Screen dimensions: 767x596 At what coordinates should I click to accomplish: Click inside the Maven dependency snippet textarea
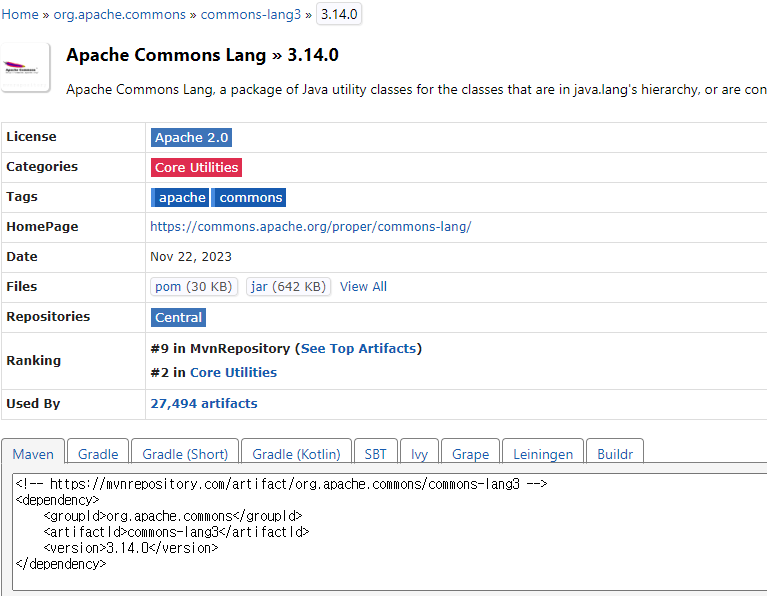click(389, 532)
